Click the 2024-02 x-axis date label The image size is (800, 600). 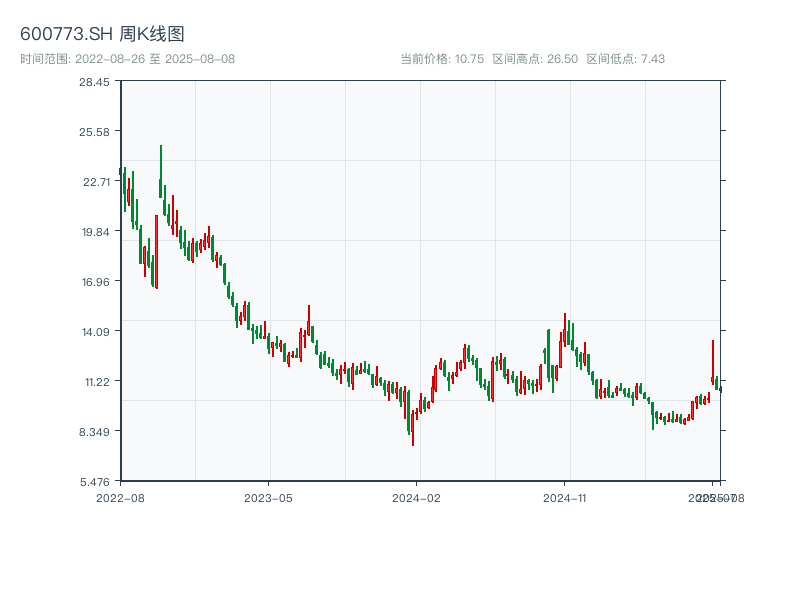point(417,497)
